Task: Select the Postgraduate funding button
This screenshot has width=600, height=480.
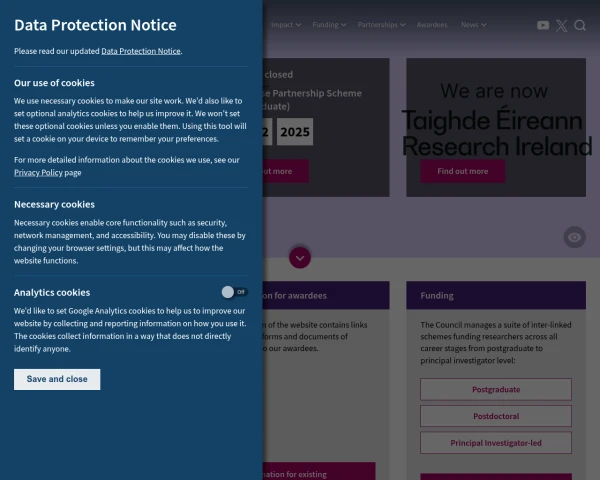Action: (x=496, y=389)
